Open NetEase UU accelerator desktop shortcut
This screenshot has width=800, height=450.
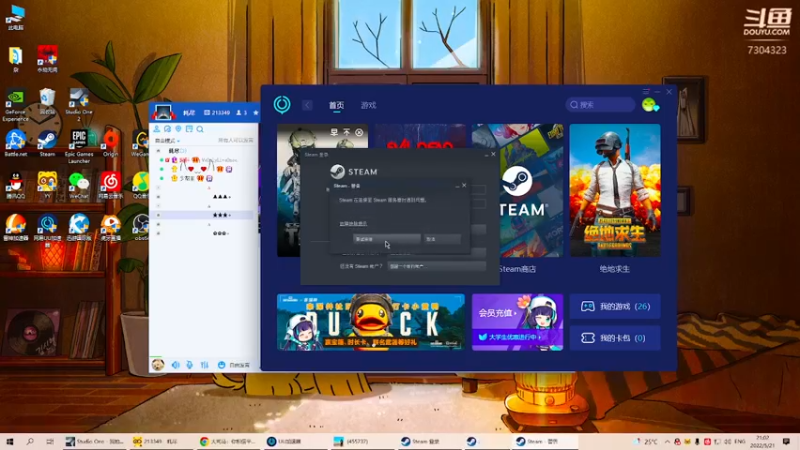(47, 231)
